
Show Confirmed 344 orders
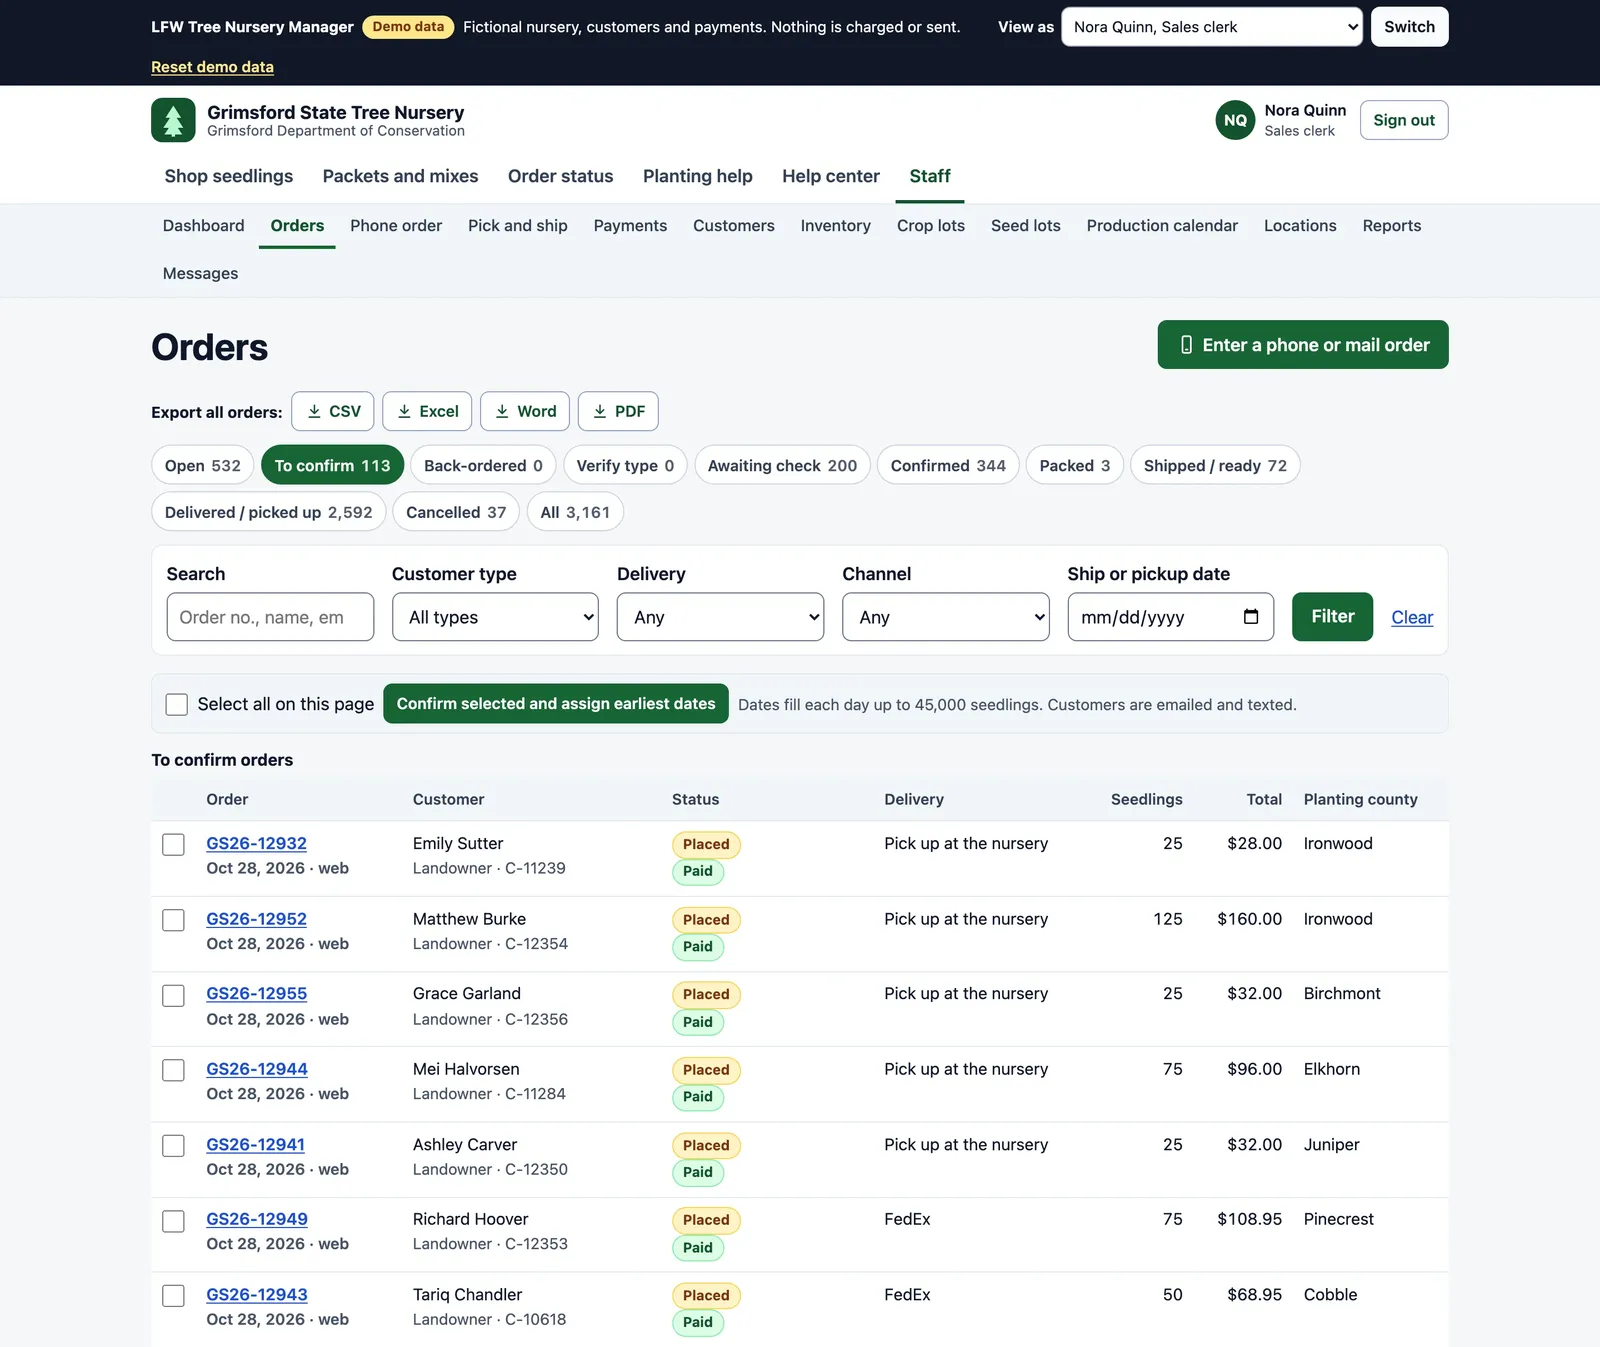pos(948,465)
